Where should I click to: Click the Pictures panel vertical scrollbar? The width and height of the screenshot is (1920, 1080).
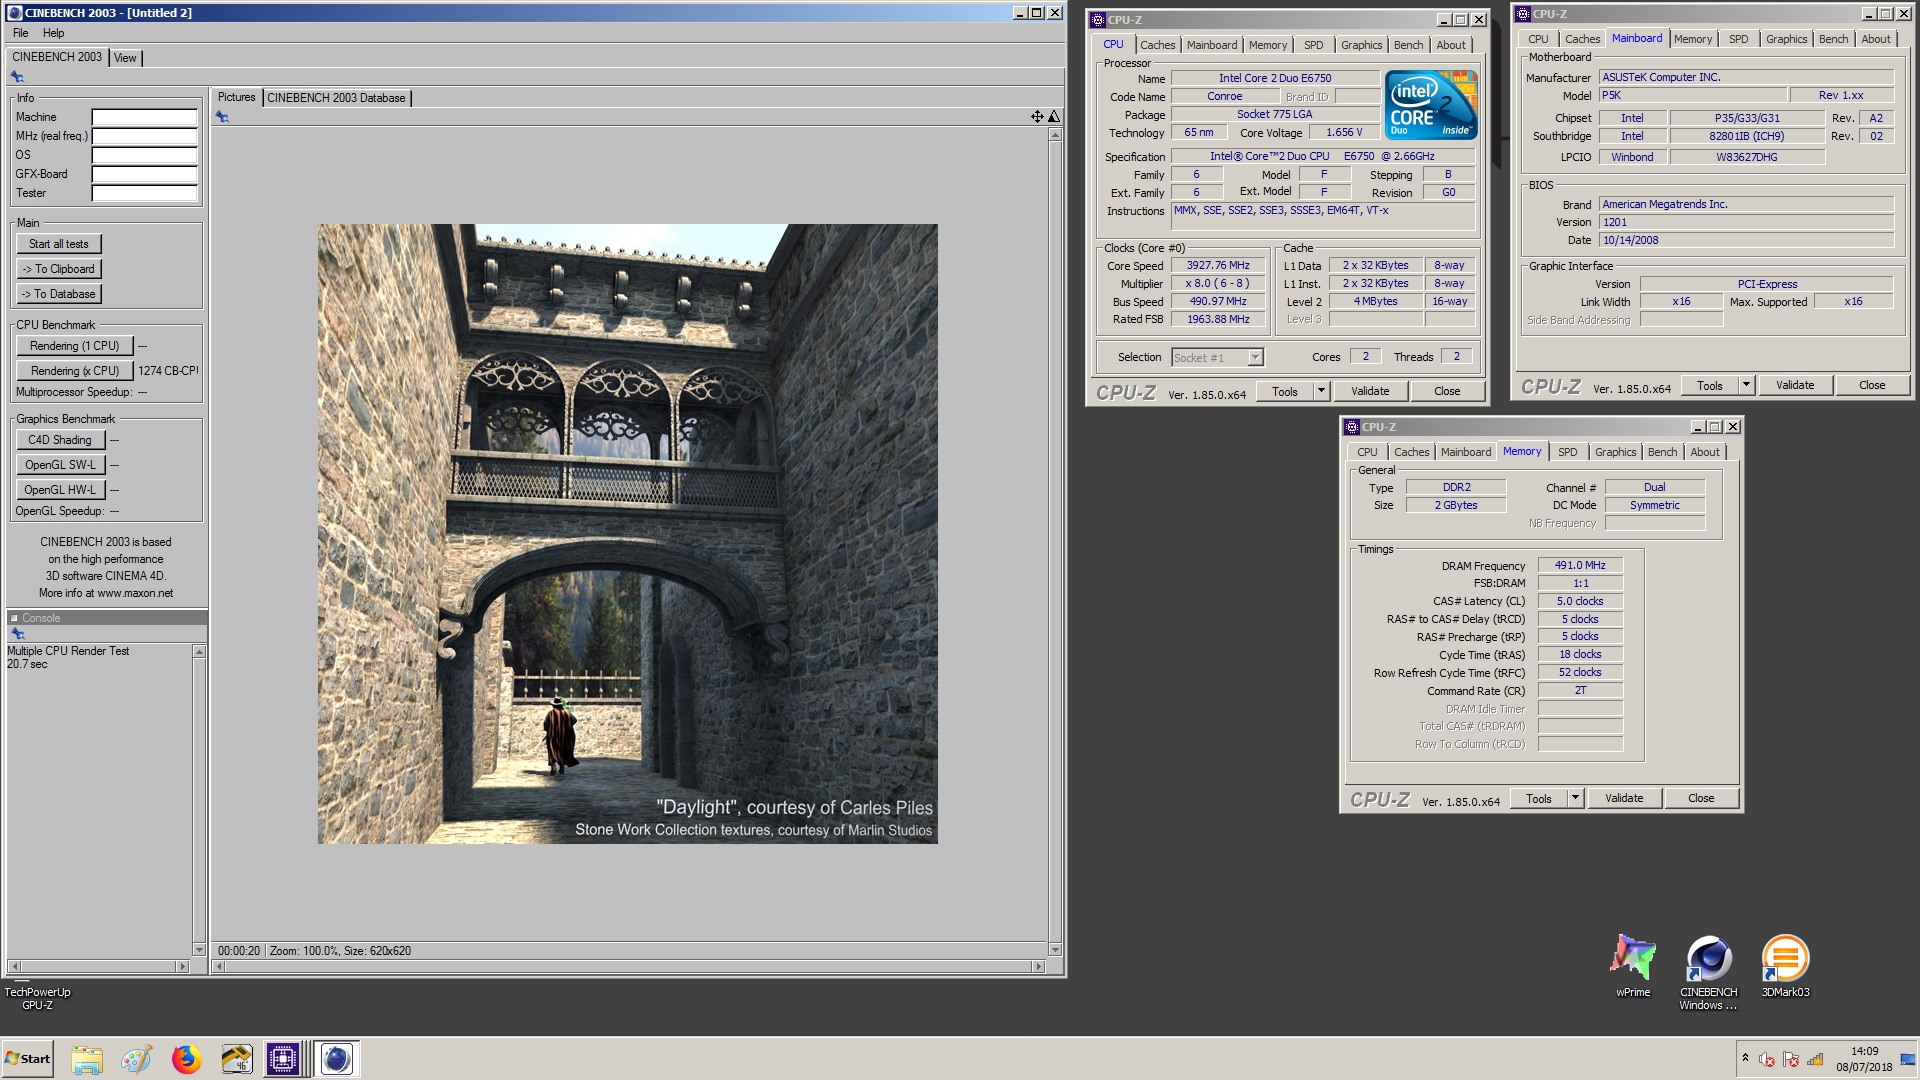click(1055, 542)
